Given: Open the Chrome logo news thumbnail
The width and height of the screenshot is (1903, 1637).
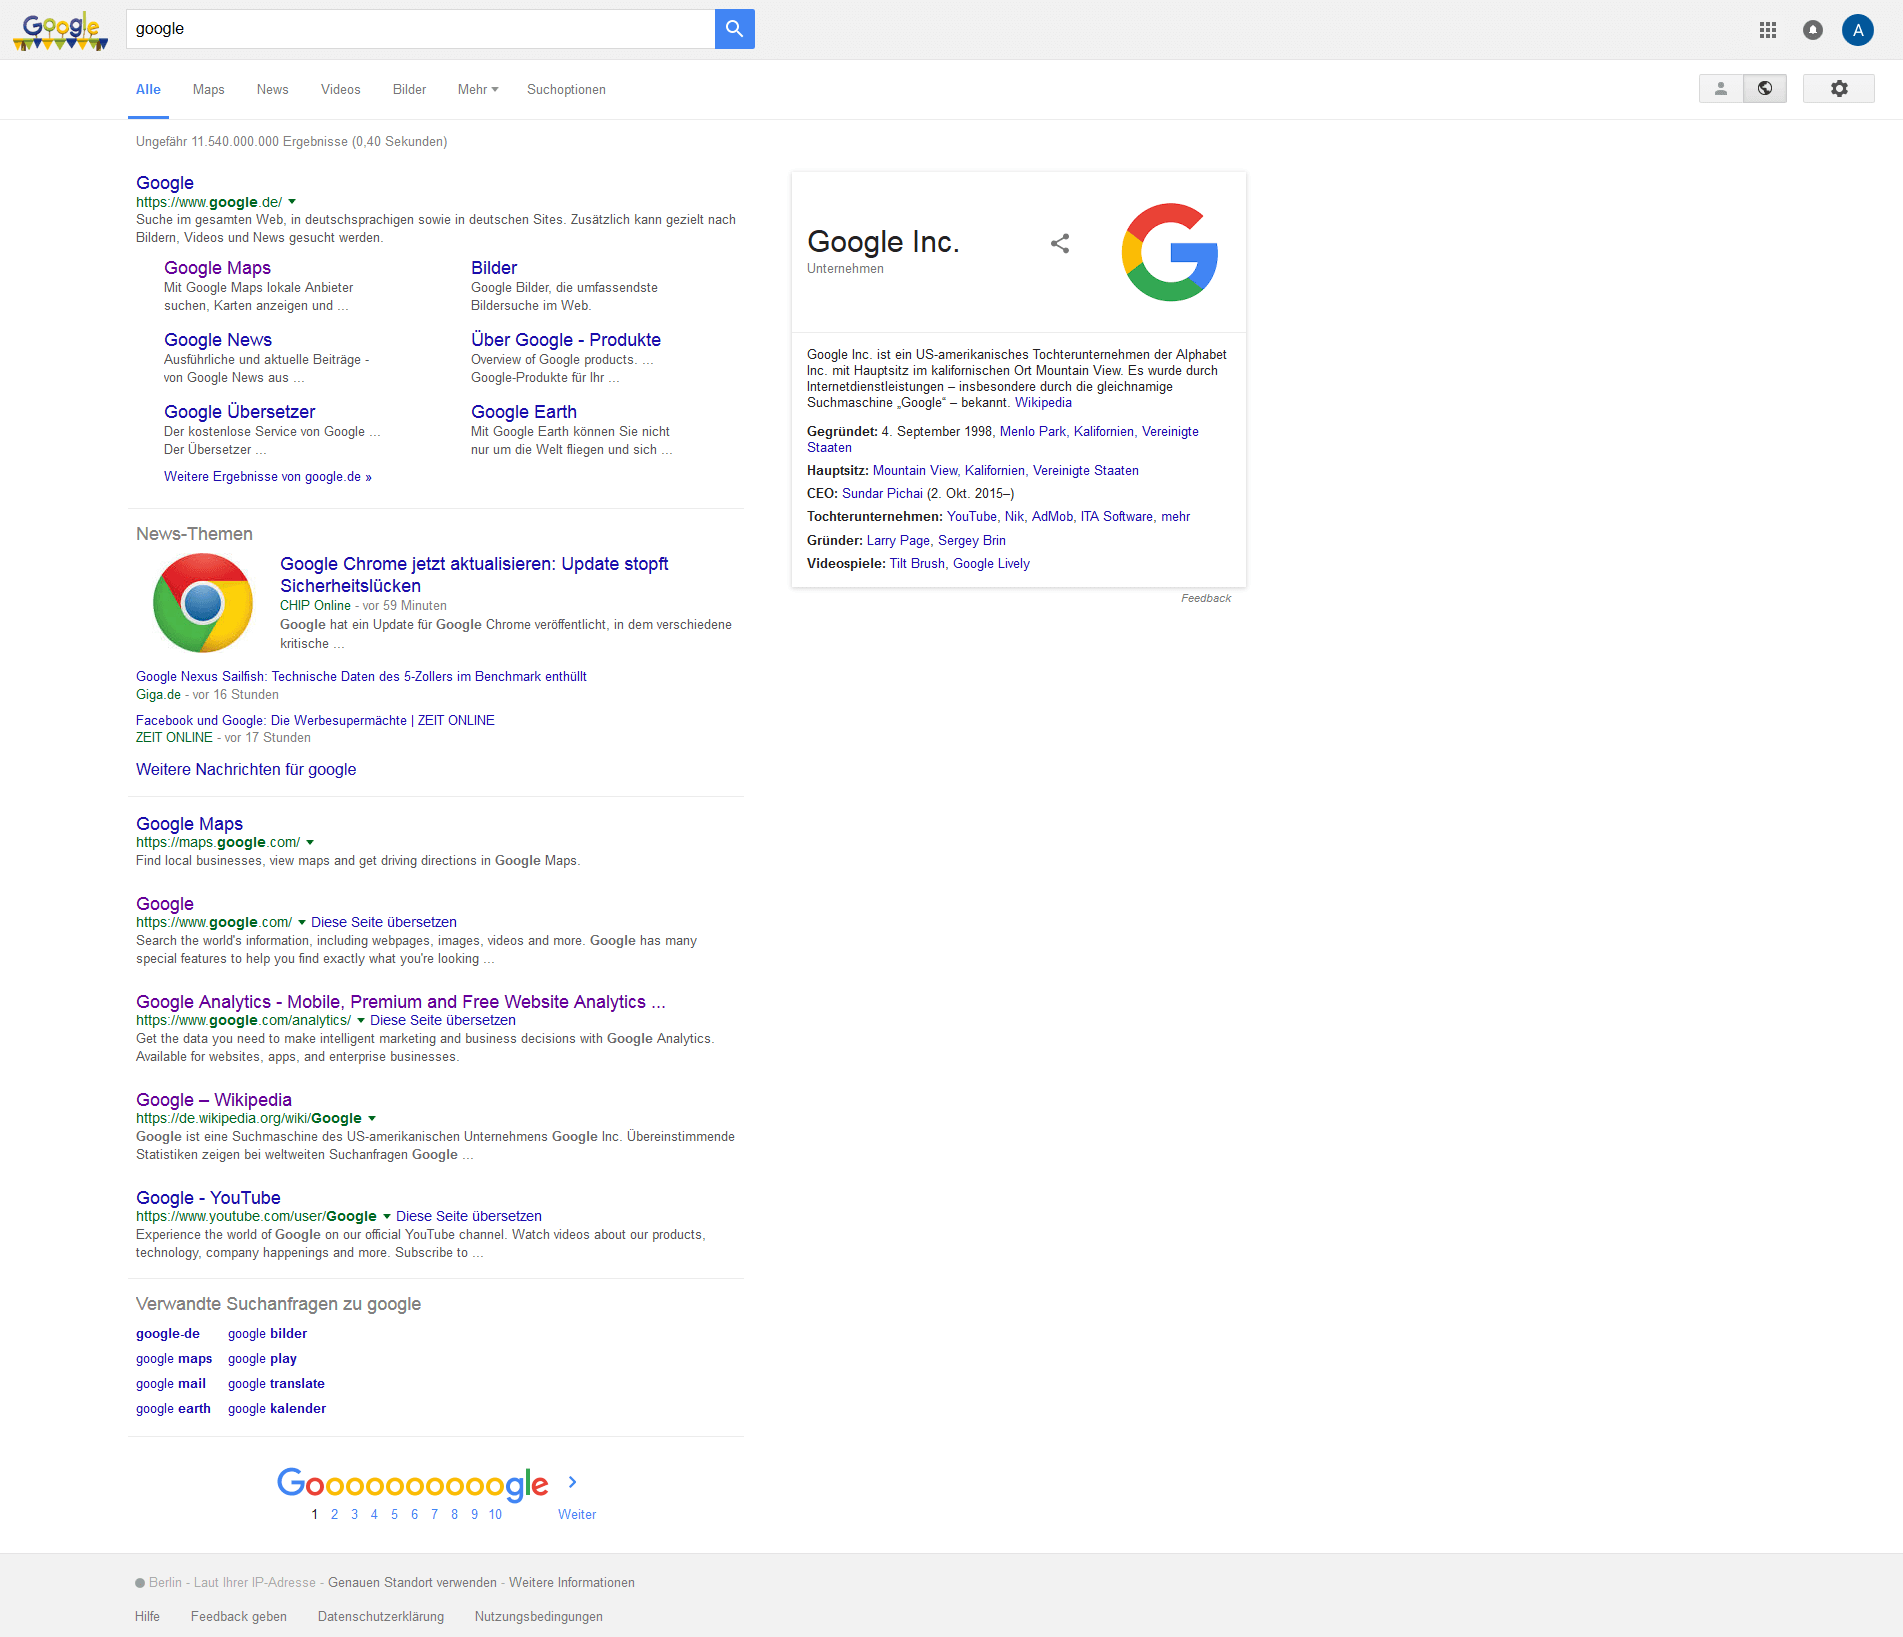Looking at the screenshot, I should [203, 603].
